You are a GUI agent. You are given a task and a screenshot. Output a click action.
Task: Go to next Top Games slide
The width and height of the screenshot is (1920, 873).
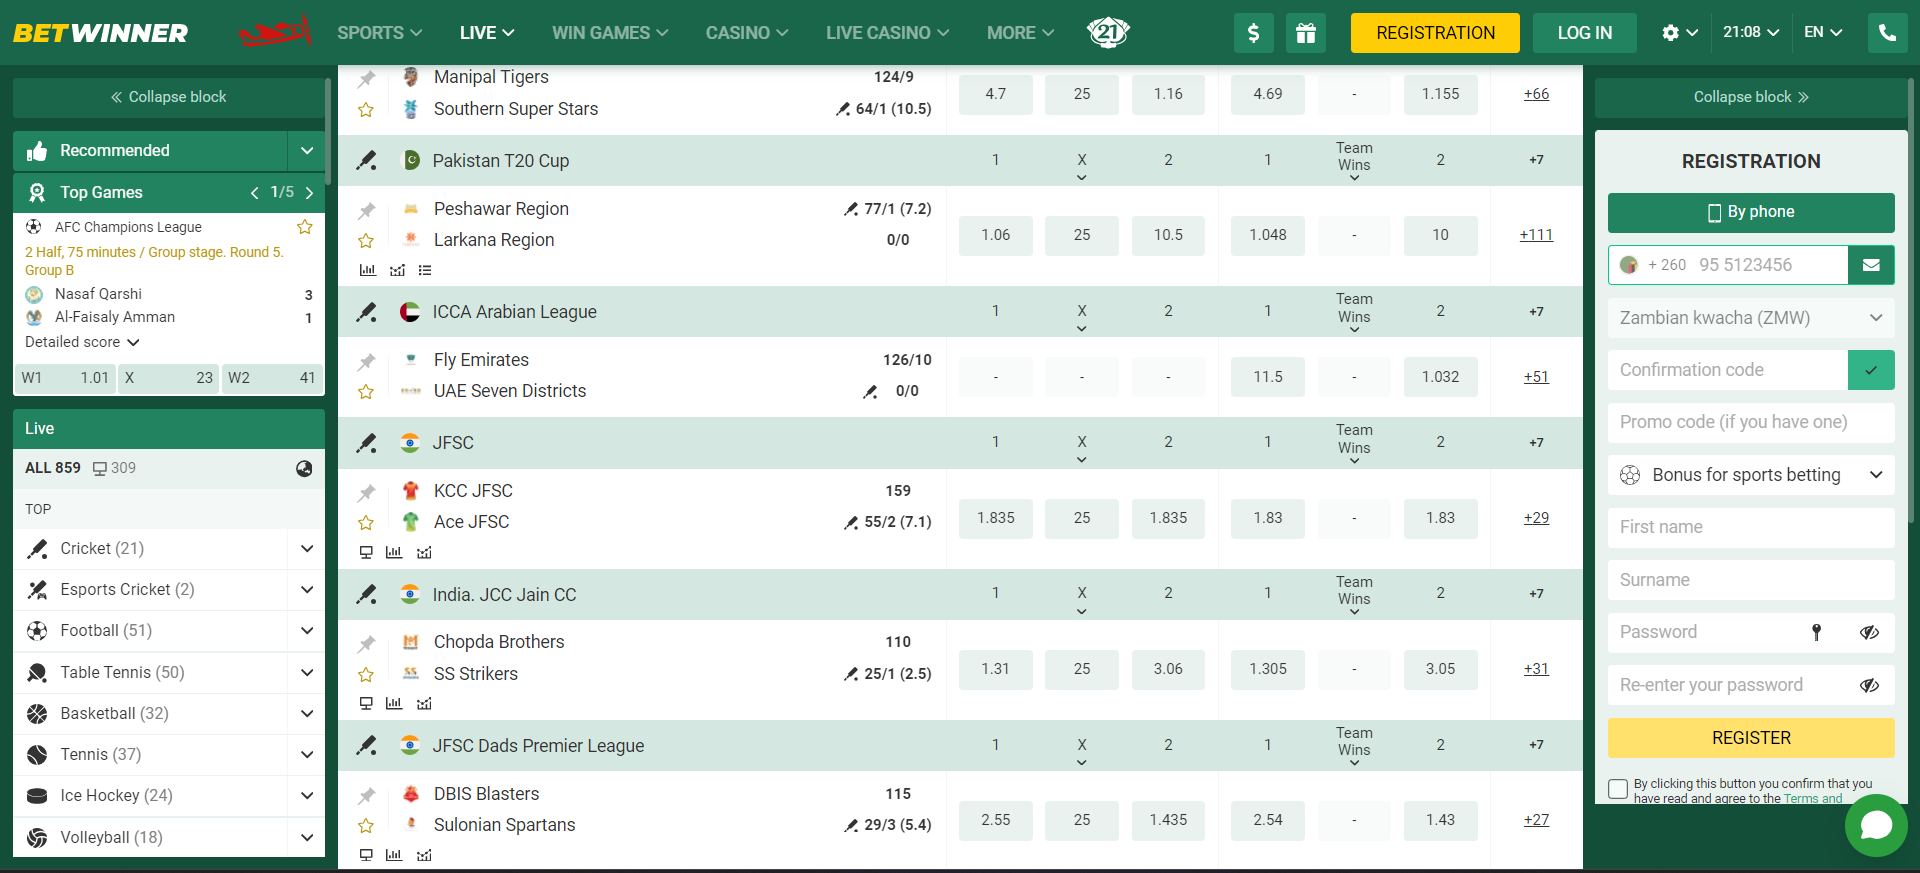tap(309, 192)
